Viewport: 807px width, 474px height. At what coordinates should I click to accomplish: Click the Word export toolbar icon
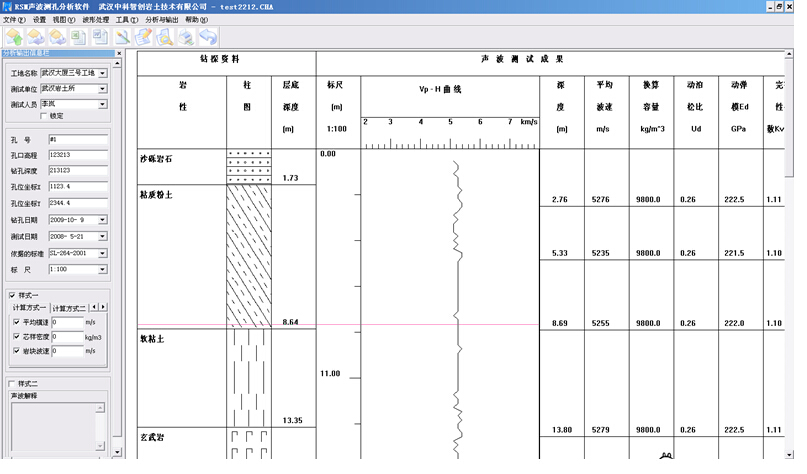point(100,37)
